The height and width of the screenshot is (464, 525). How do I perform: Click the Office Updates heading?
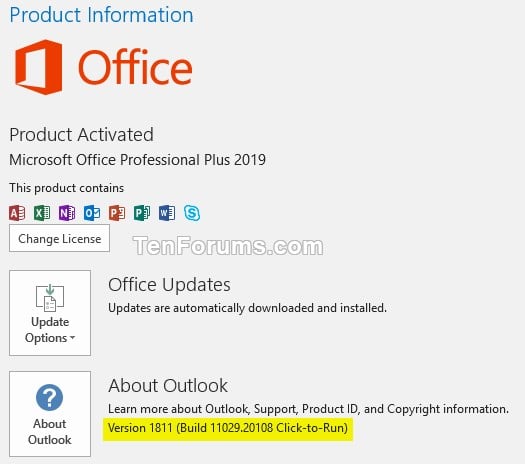point(169,285)
